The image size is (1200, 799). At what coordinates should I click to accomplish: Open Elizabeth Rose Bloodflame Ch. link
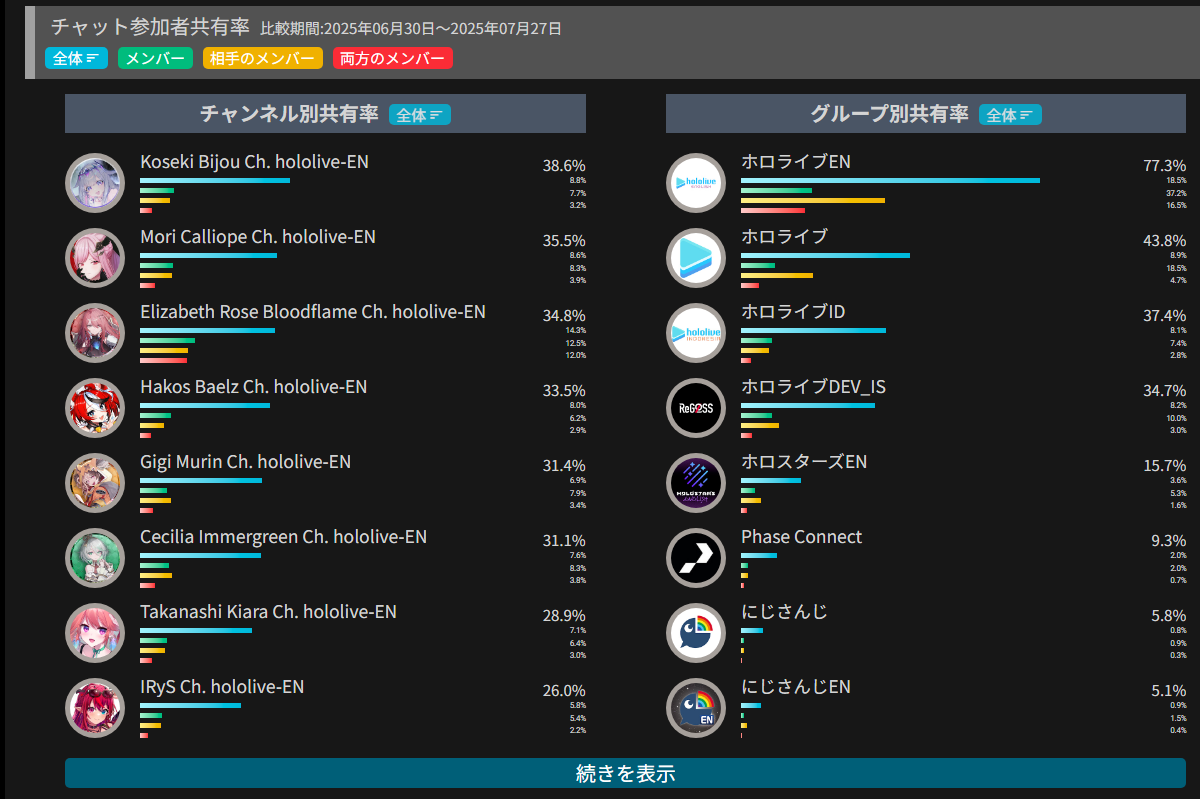coord(313,312)
